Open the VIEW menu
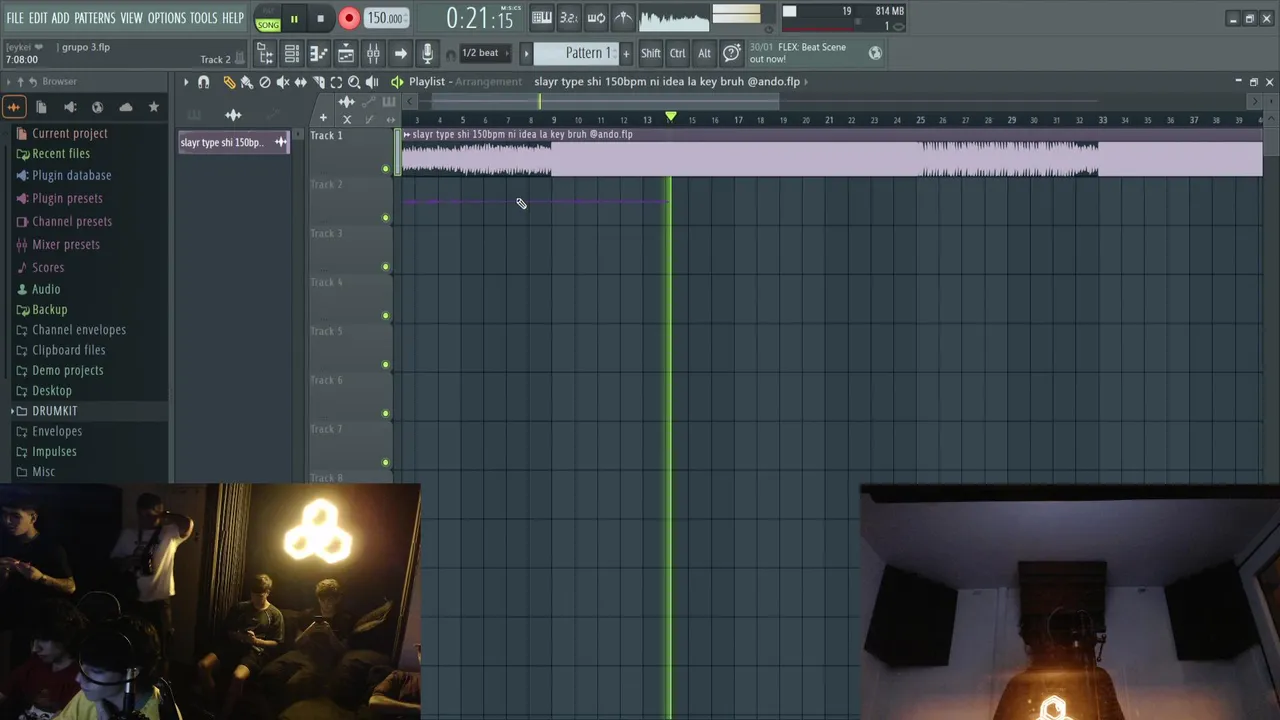 (x=132, y=18)
